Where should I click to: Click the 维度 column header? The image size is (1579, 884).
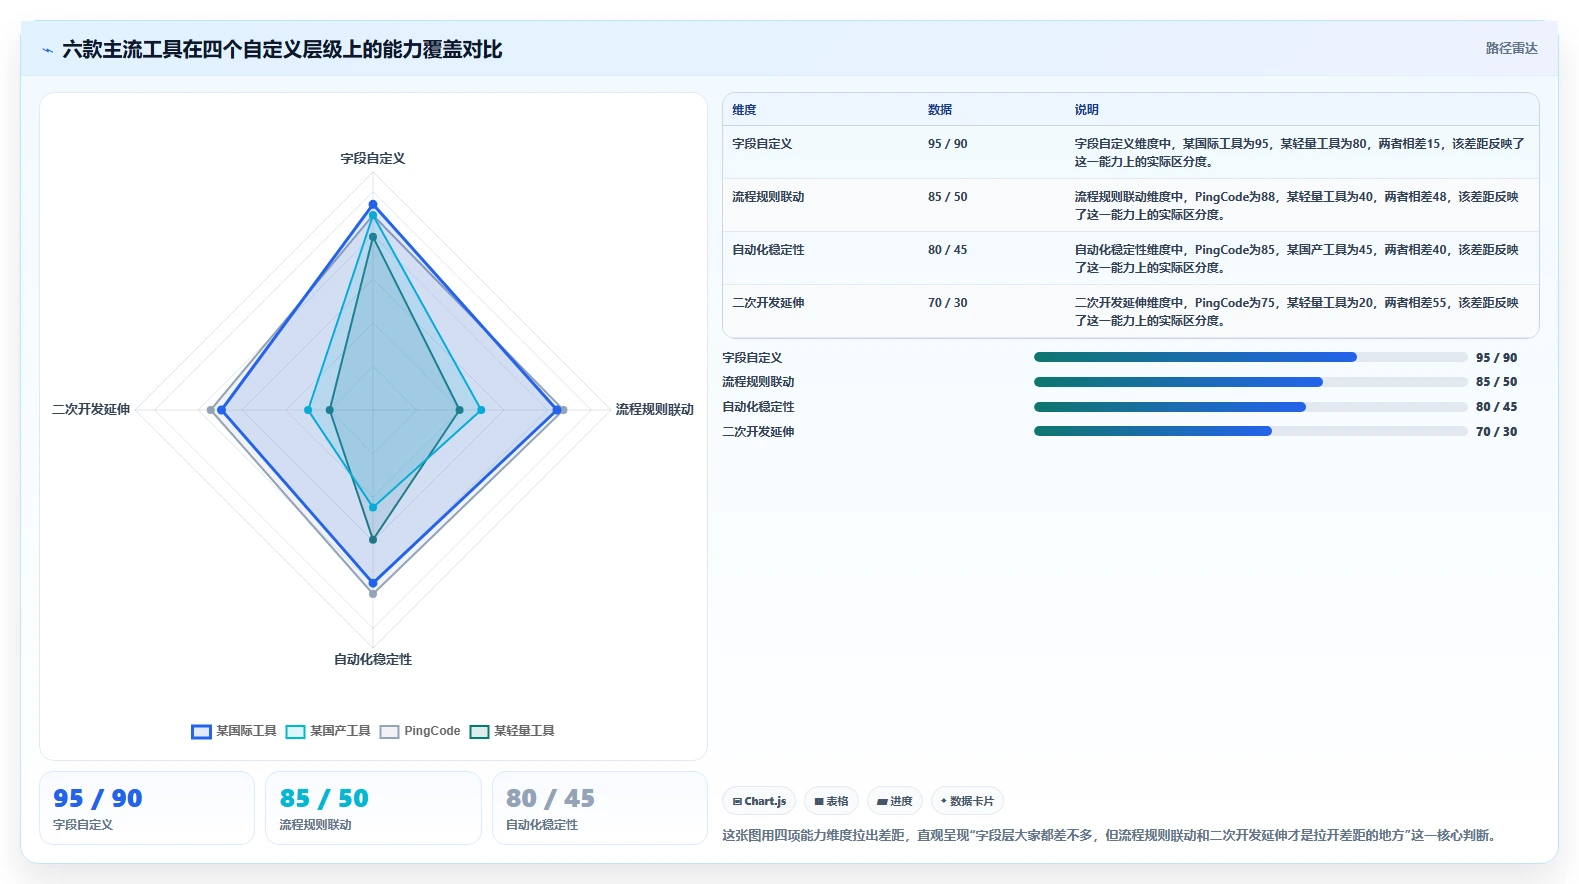click(744, 110)
